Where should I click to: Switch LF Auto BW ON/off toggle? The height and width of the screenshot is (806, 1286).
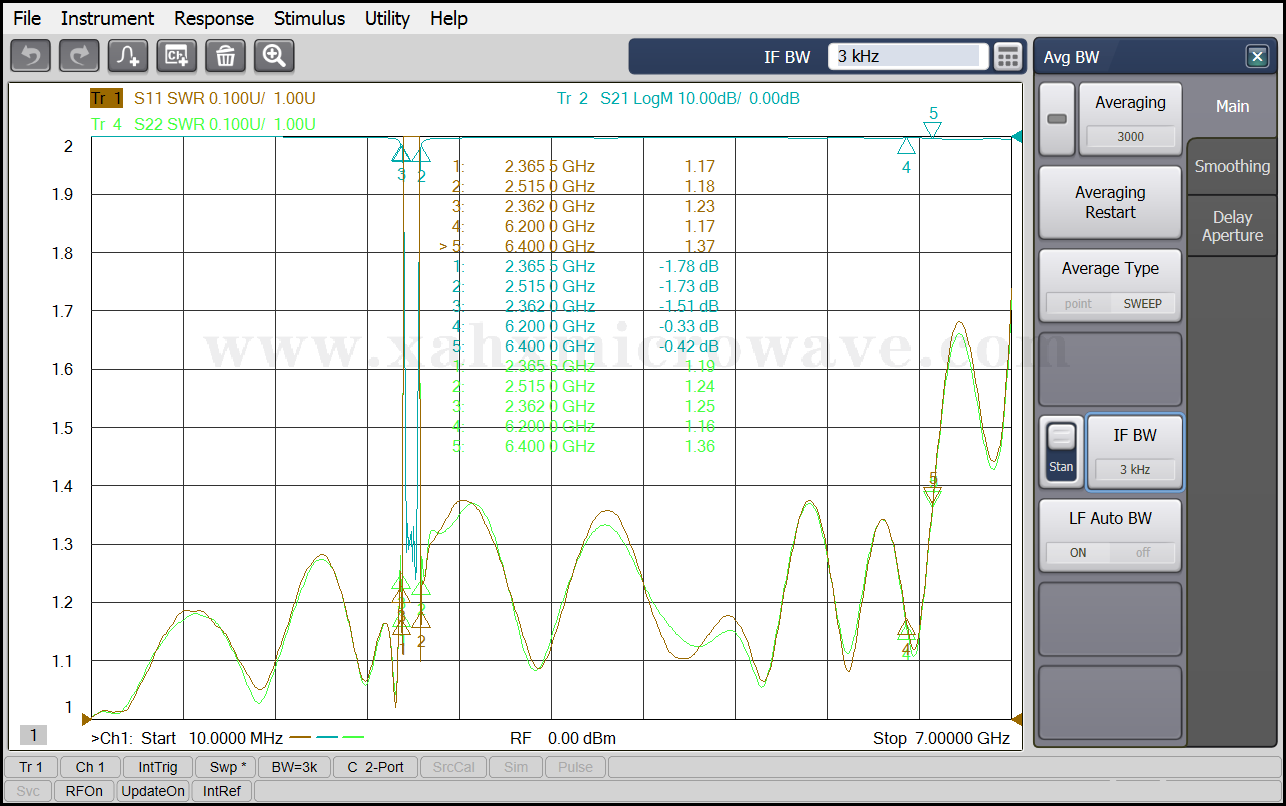pos(1110,552)
